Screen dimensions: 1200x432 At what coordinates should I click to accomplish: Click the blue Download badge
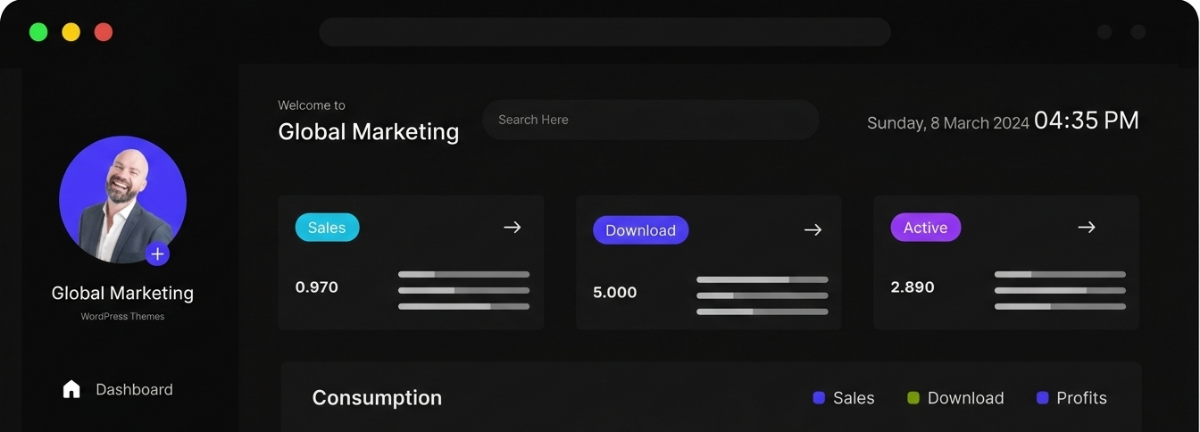click(640, 230)
